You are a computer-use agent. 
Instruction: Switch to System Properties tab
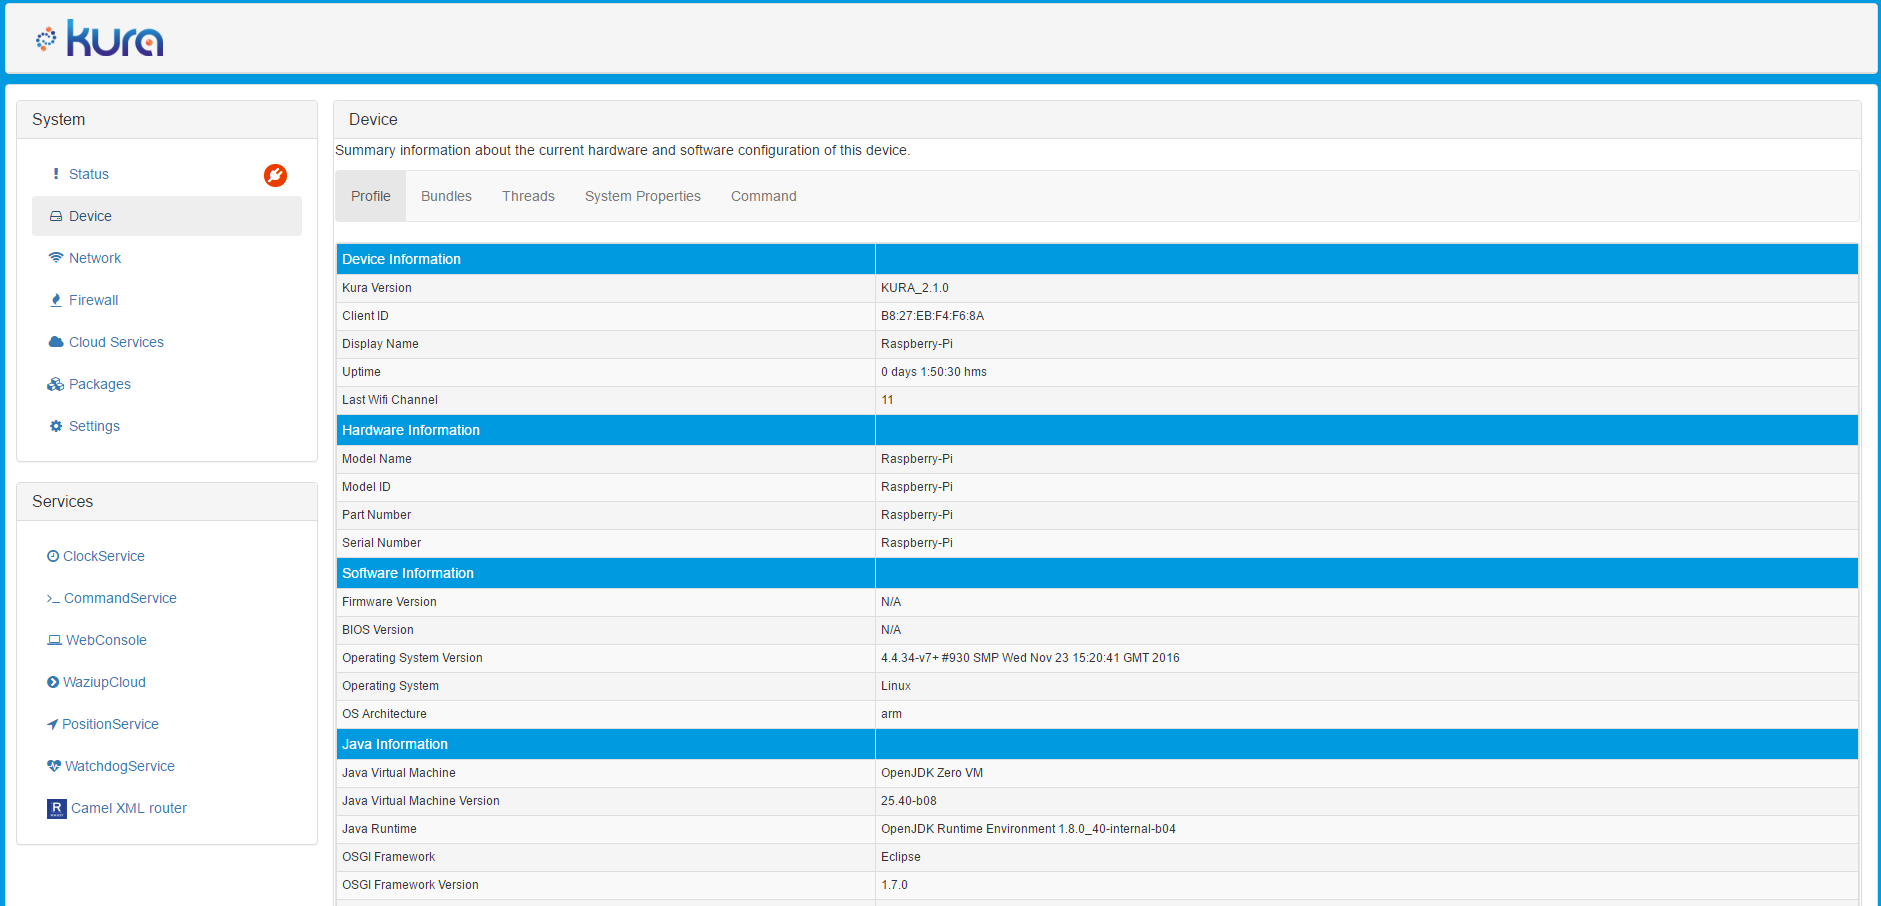coord(643,196)
